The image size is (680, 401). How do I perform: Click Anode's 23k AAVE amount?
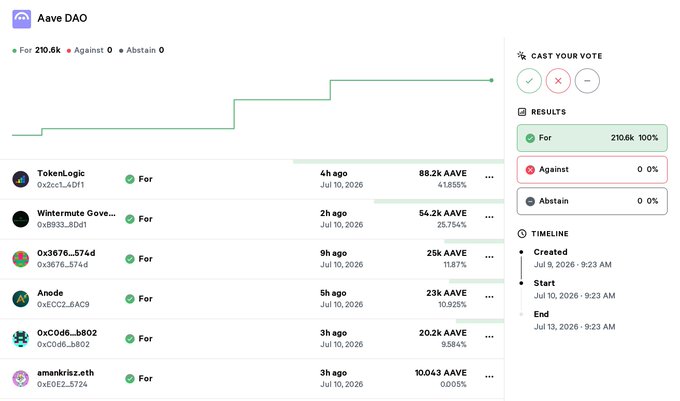(447, 293)
